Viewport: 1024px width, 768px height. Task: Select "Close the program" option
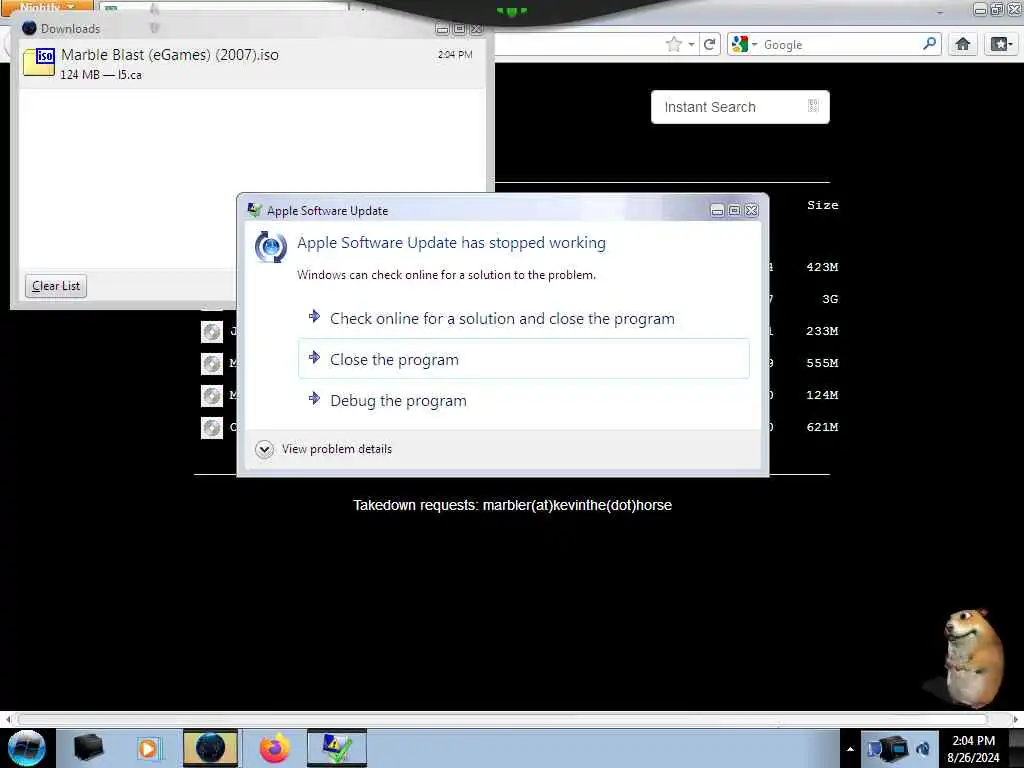coord(523,359)
